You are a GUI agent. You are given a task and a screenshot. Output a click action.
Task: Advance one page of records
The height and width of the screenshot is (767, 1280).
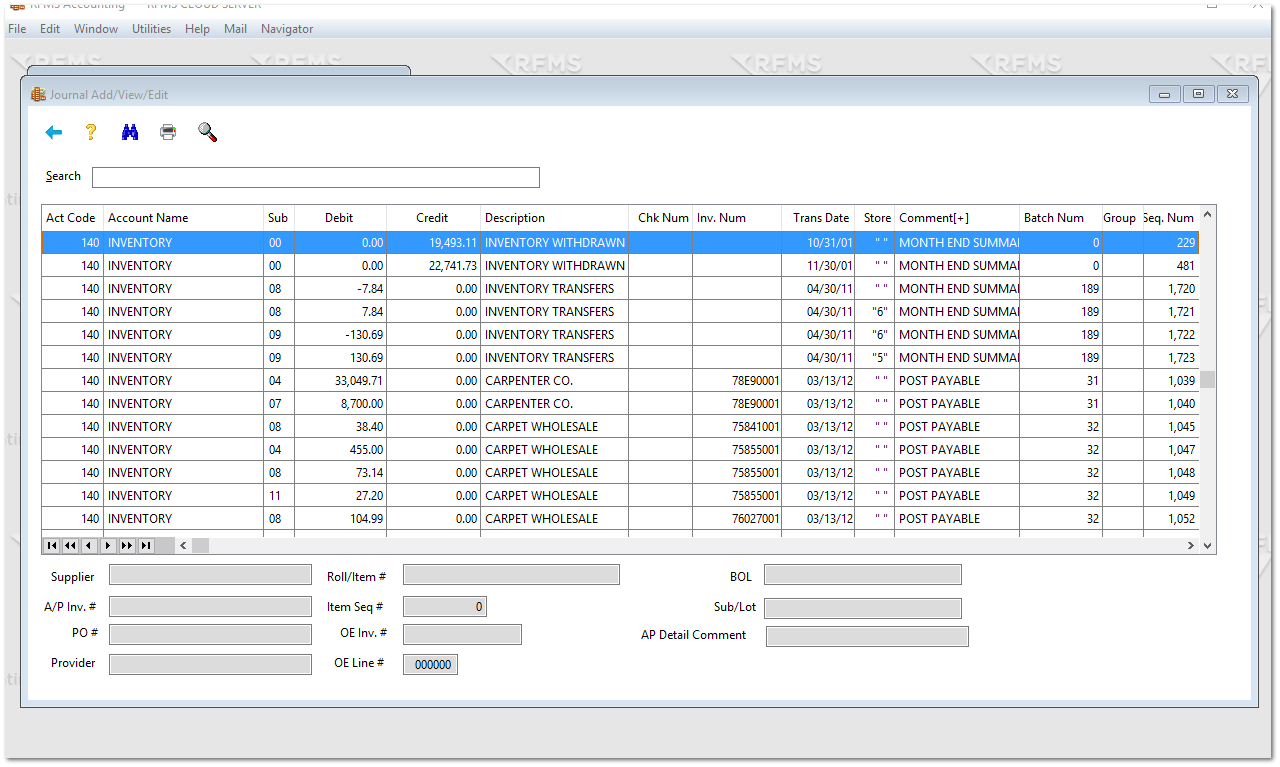coord(127,545)
